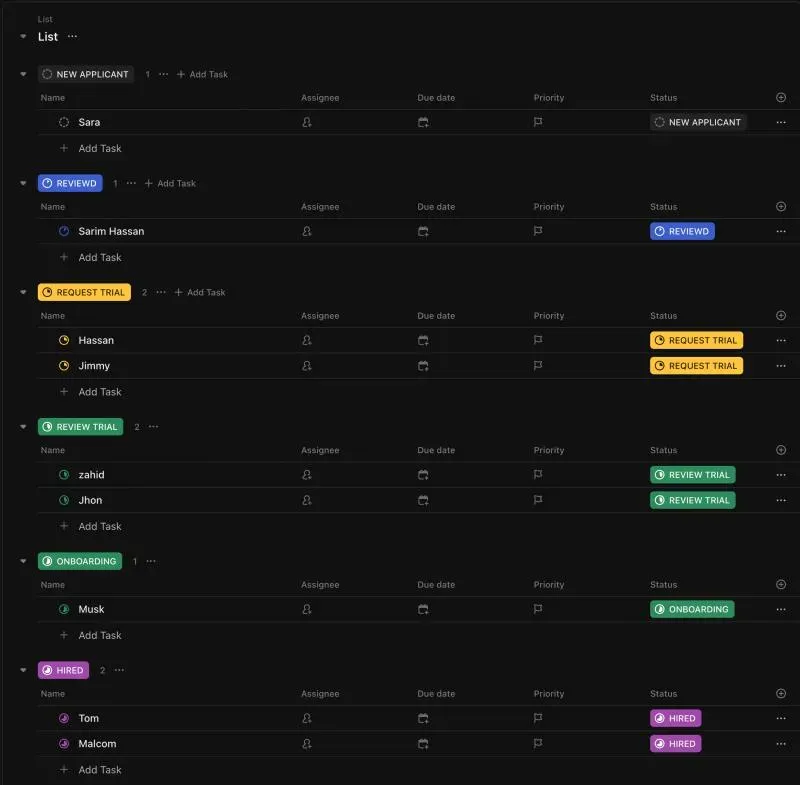Image resolution: width=800 pixels, height=785 pixels.
Task: Add column in New Applicant group
Action: [781, 97]
